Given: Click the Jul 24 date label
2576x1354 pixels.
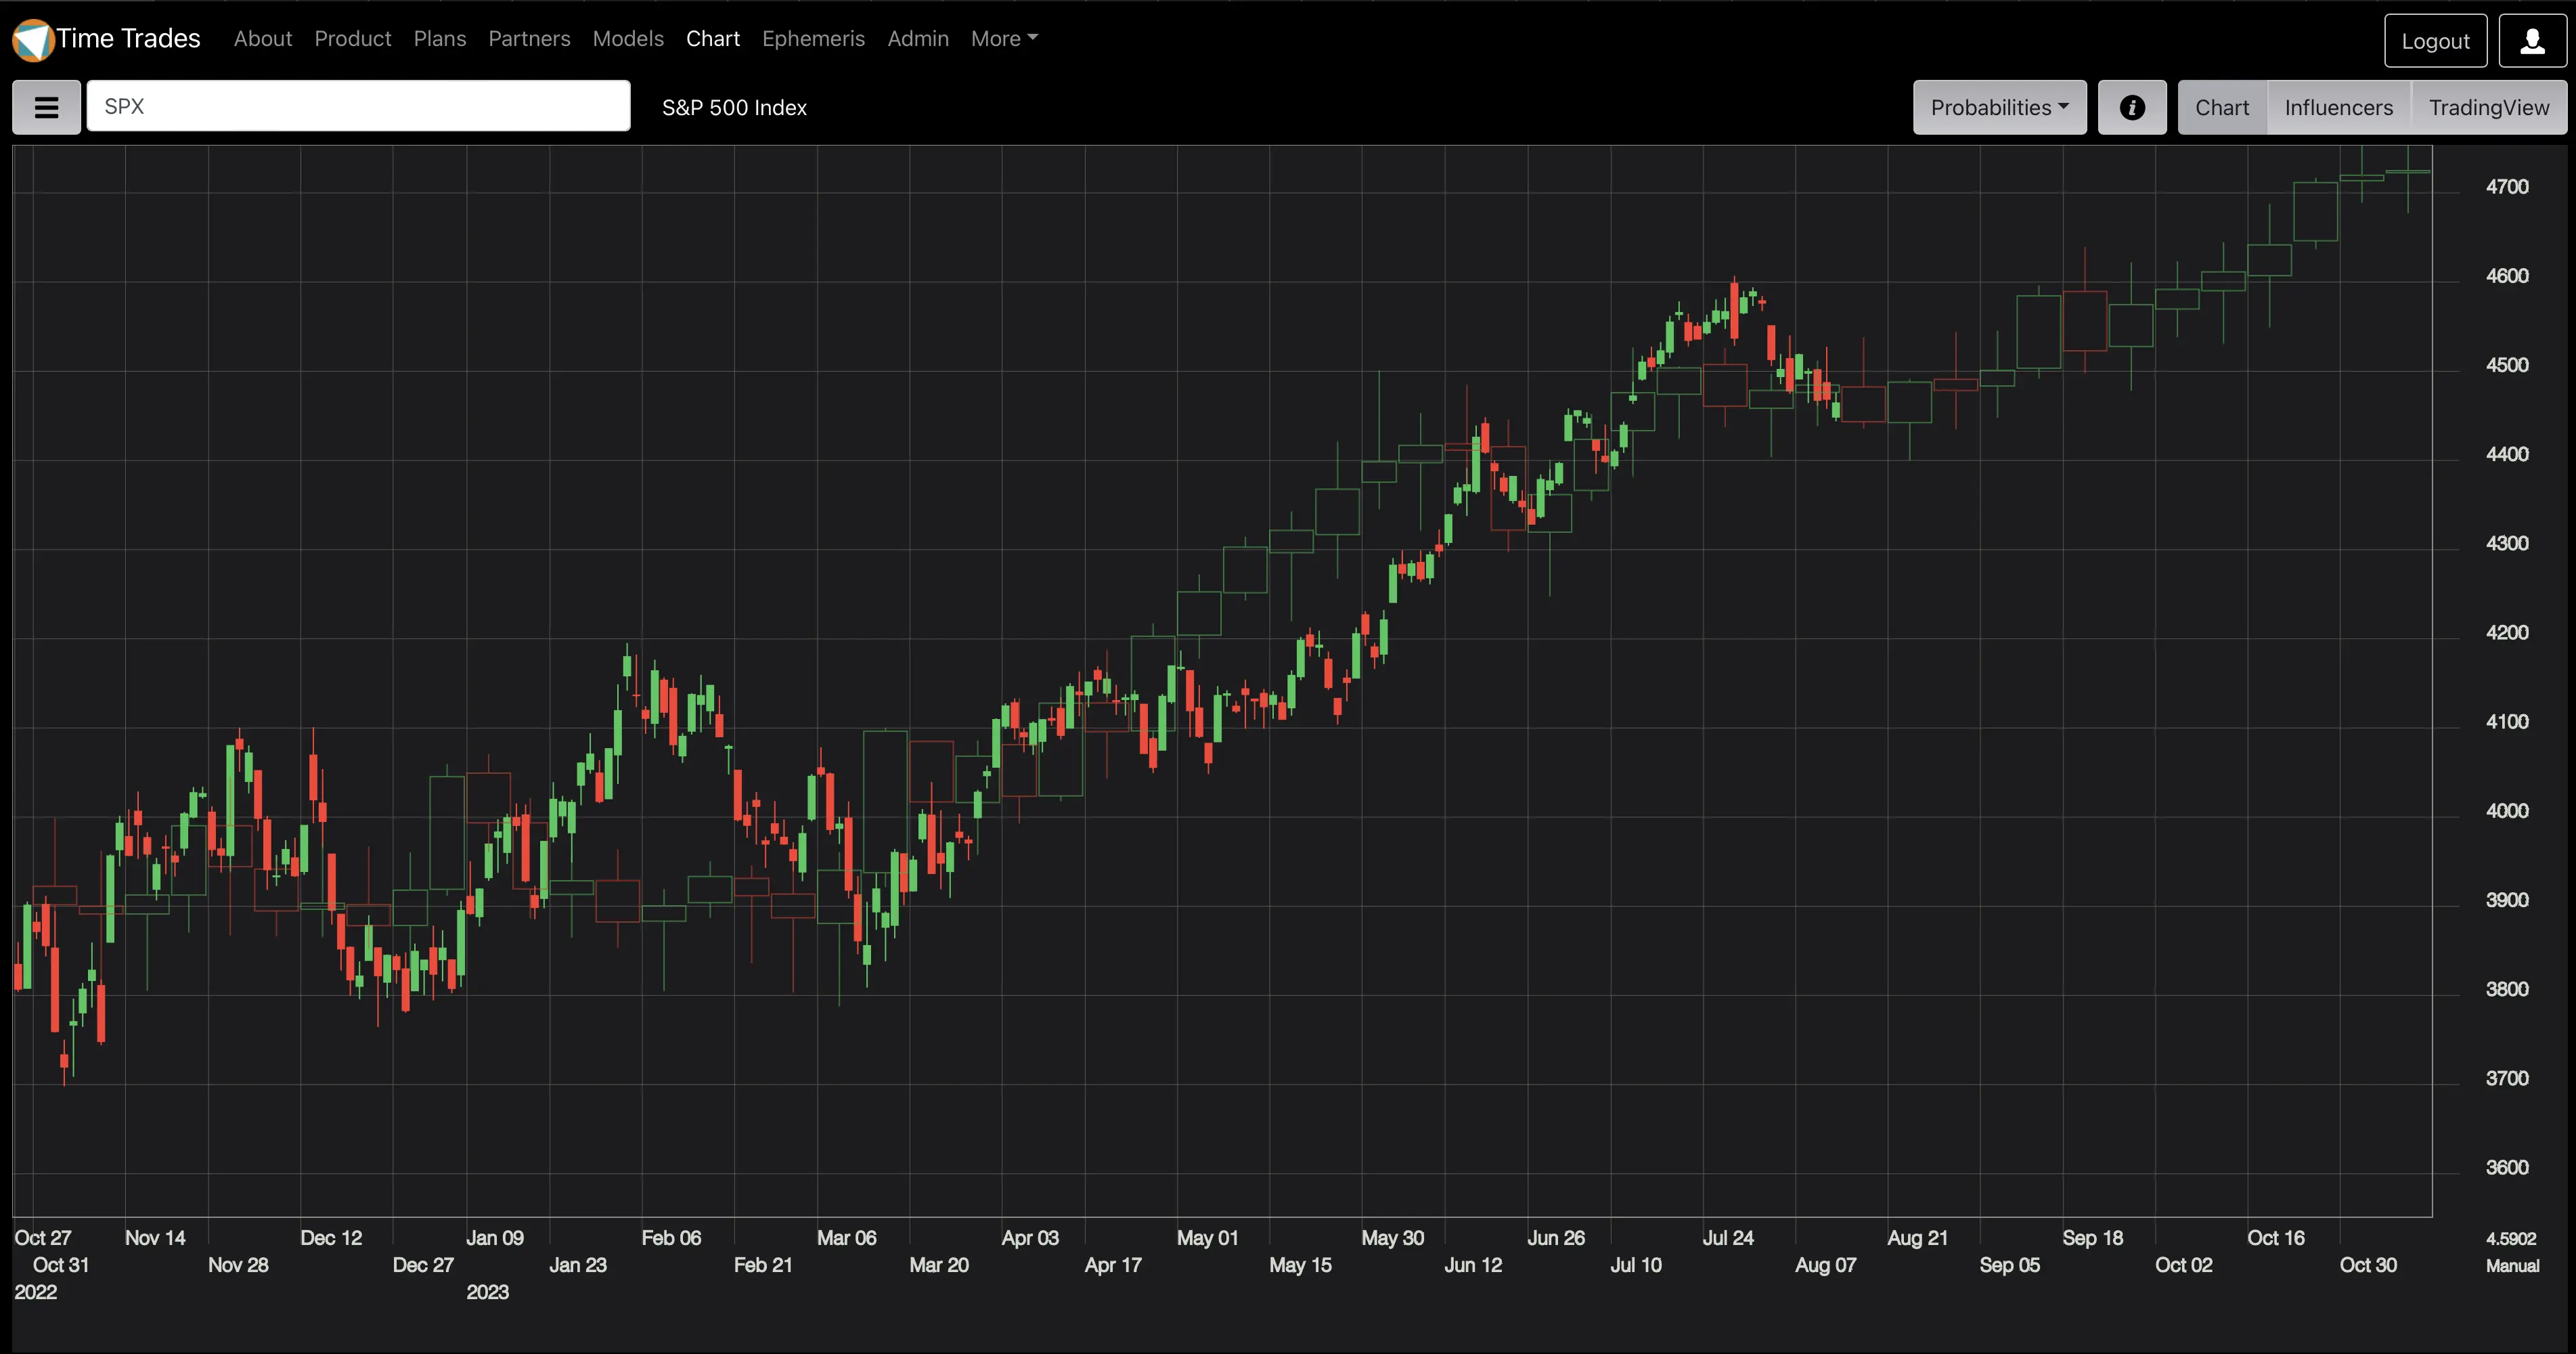Looking at the screenshot, I should (x=1728, y=1238).
